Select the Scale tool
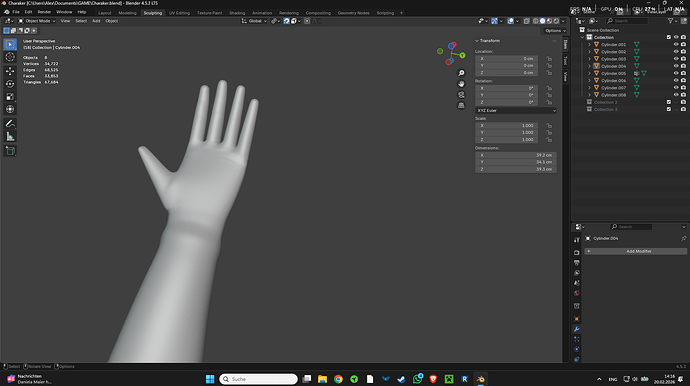Screen dimensions: 690x386 (10, 96)
